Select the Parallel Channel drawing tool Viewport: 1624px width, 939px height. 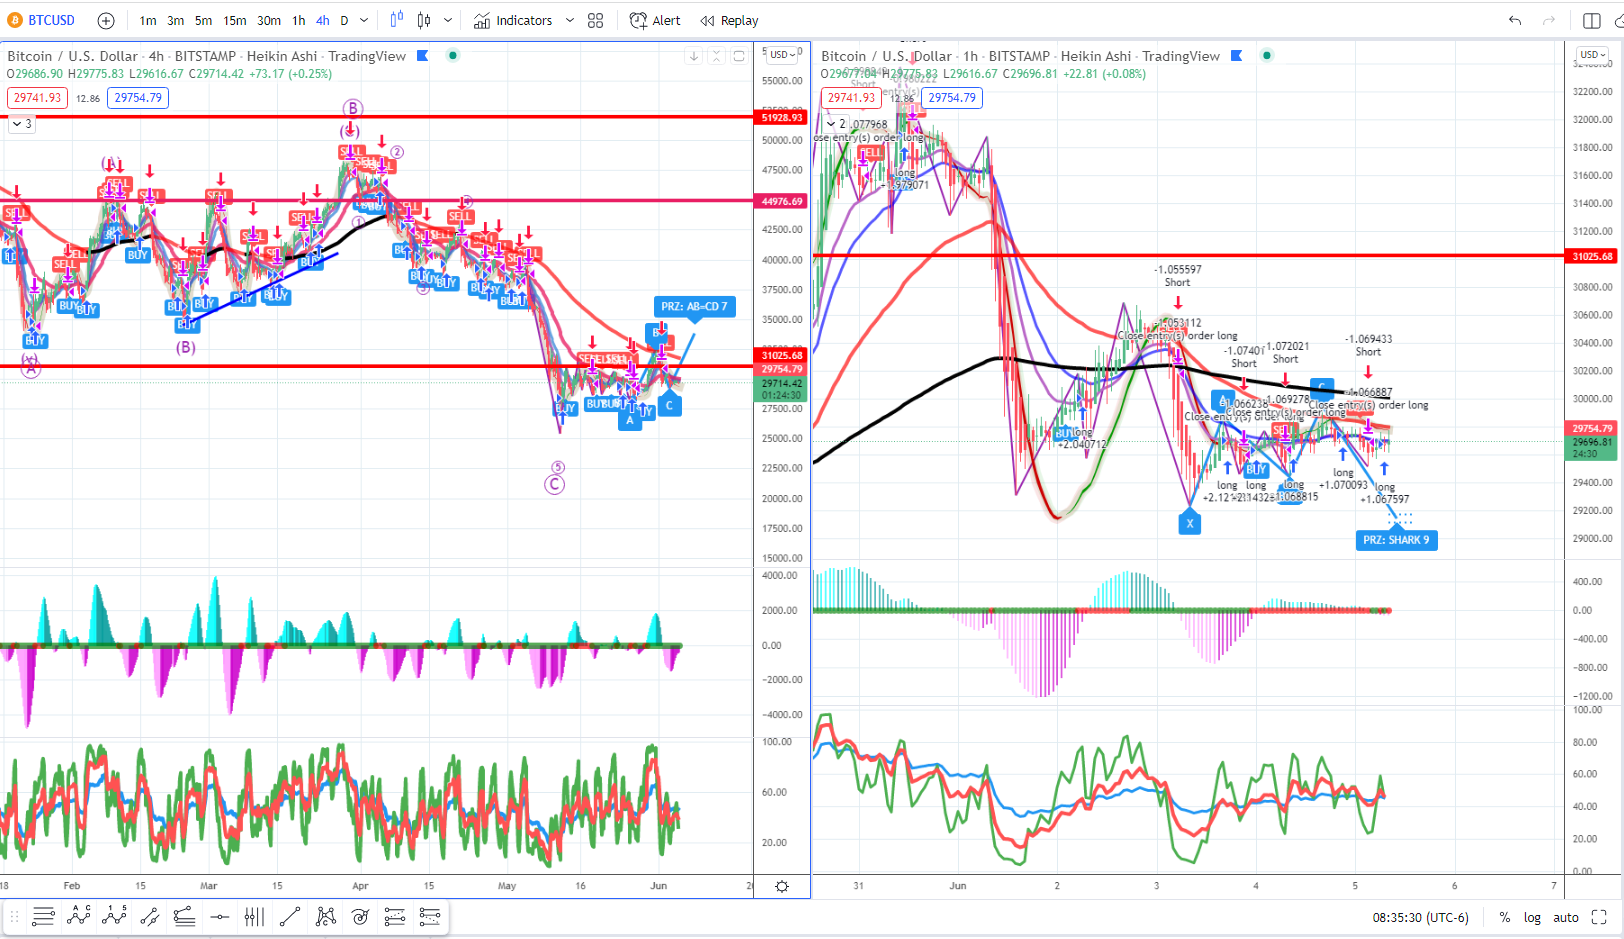149,916
